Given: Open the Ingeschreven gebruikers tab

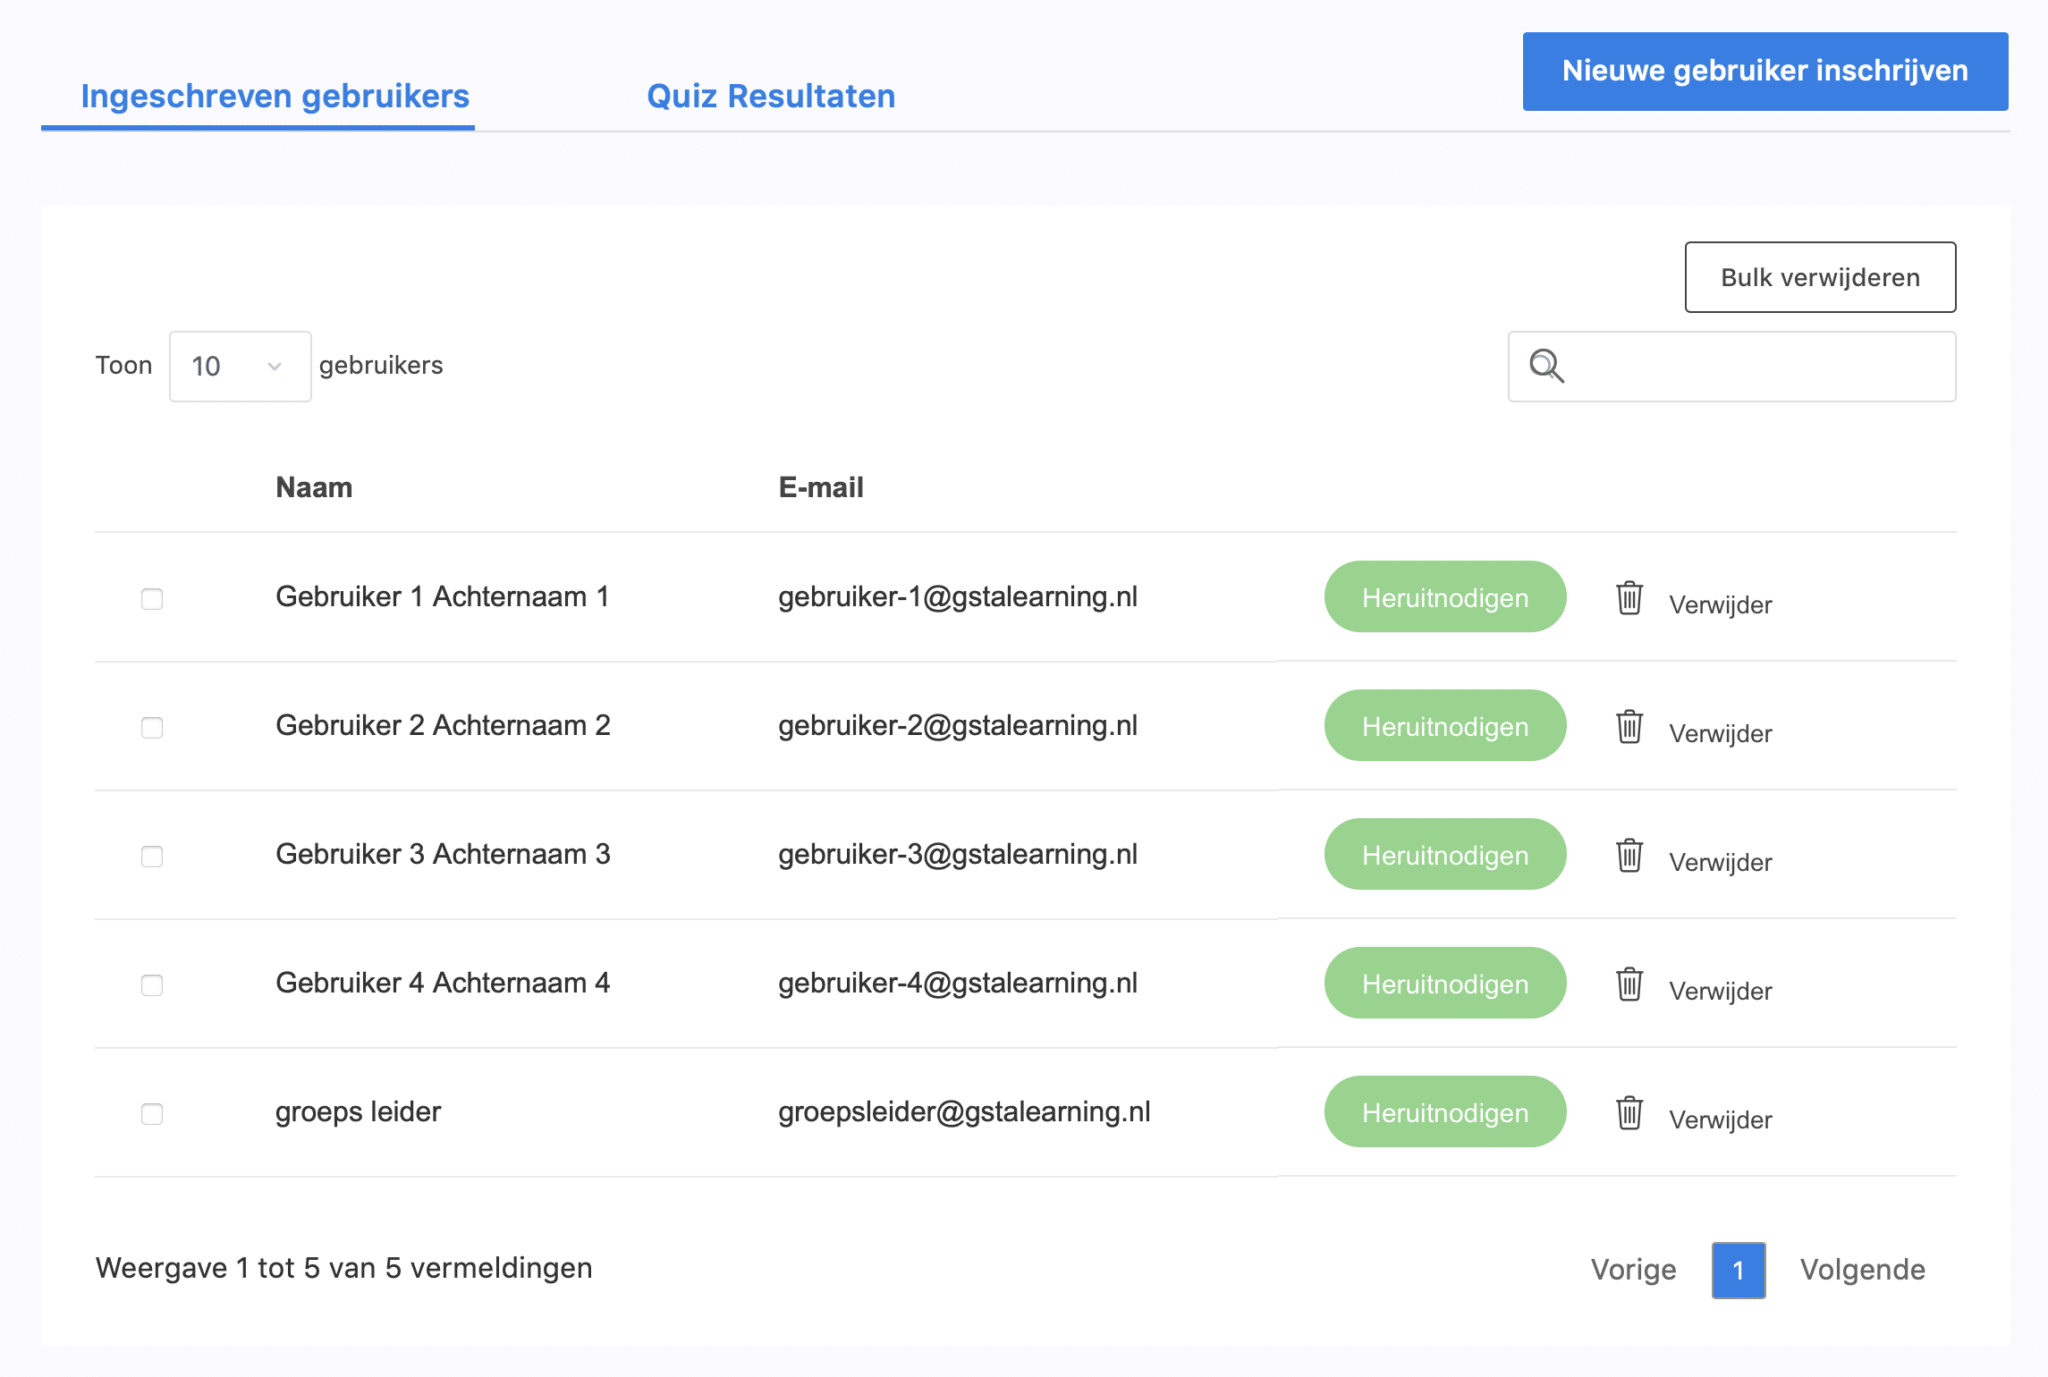Looking at the screenshot, I should (275, 96).
